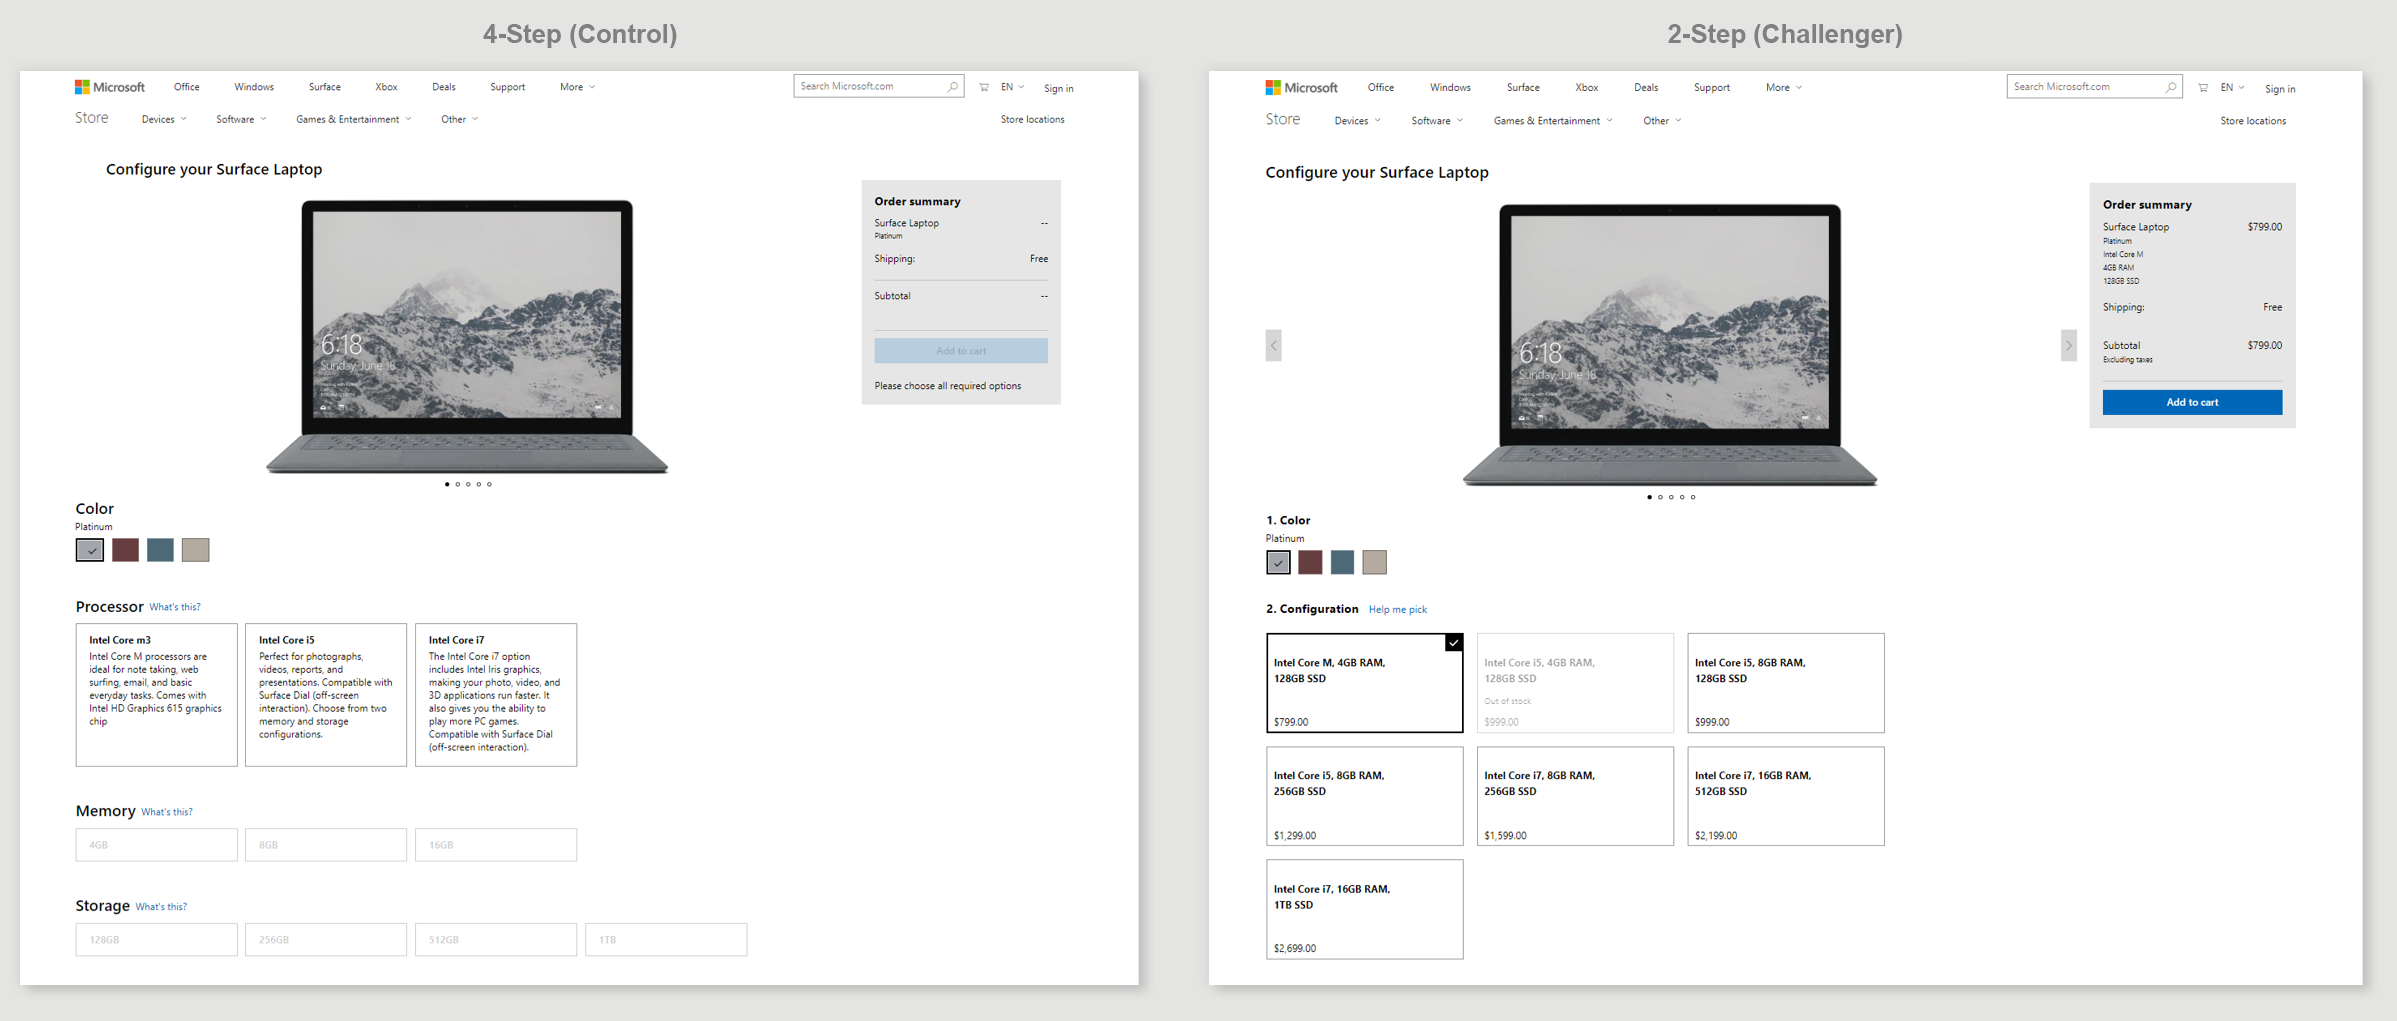Choose Intel Core M, 4GB RAM, 128GB SSD configuration

[1365, 683]
